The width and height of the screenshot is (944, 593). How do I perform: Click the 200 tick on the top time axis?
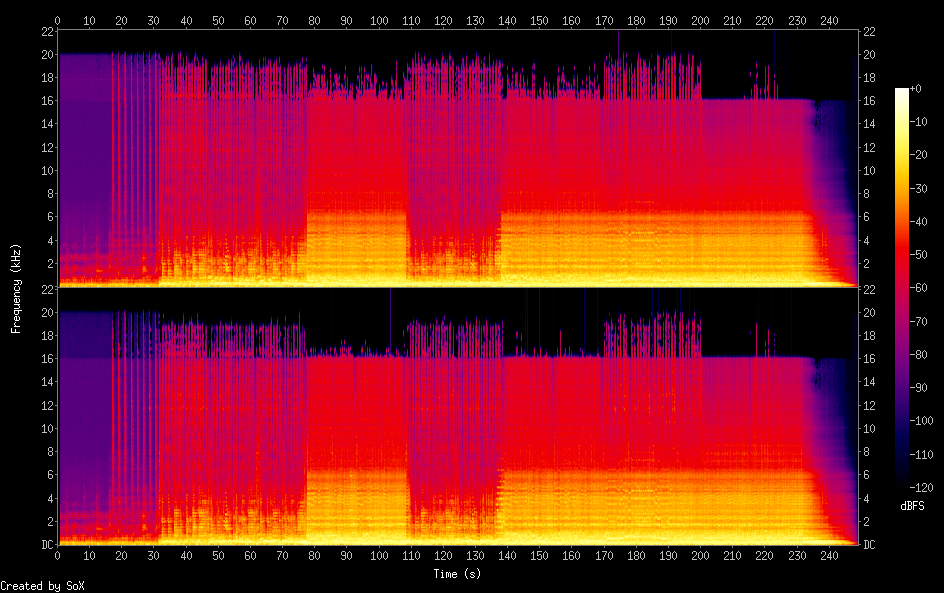pyautogui.click(x=700, y=20)
